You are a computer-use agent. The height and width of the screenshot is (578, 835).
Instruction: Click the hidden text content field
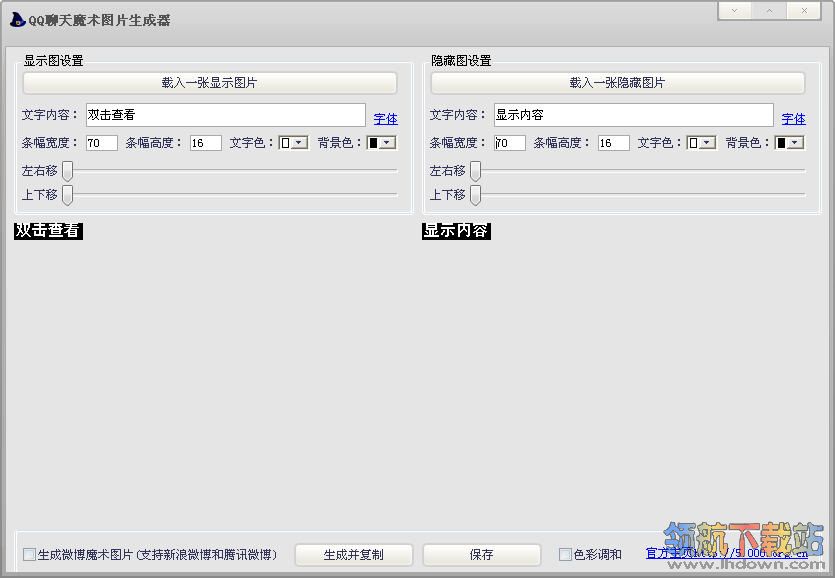pos(634,115)
